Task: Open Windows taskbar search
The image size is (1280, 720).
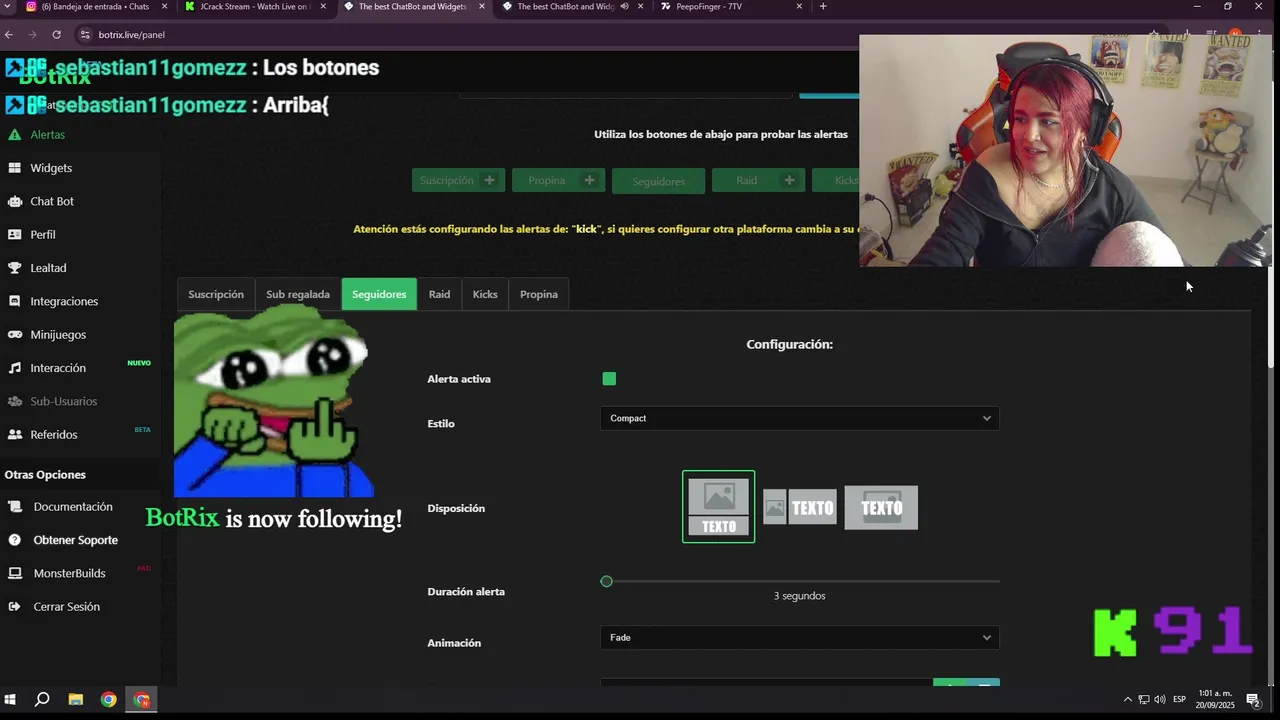Action: [x=42, y=699]
